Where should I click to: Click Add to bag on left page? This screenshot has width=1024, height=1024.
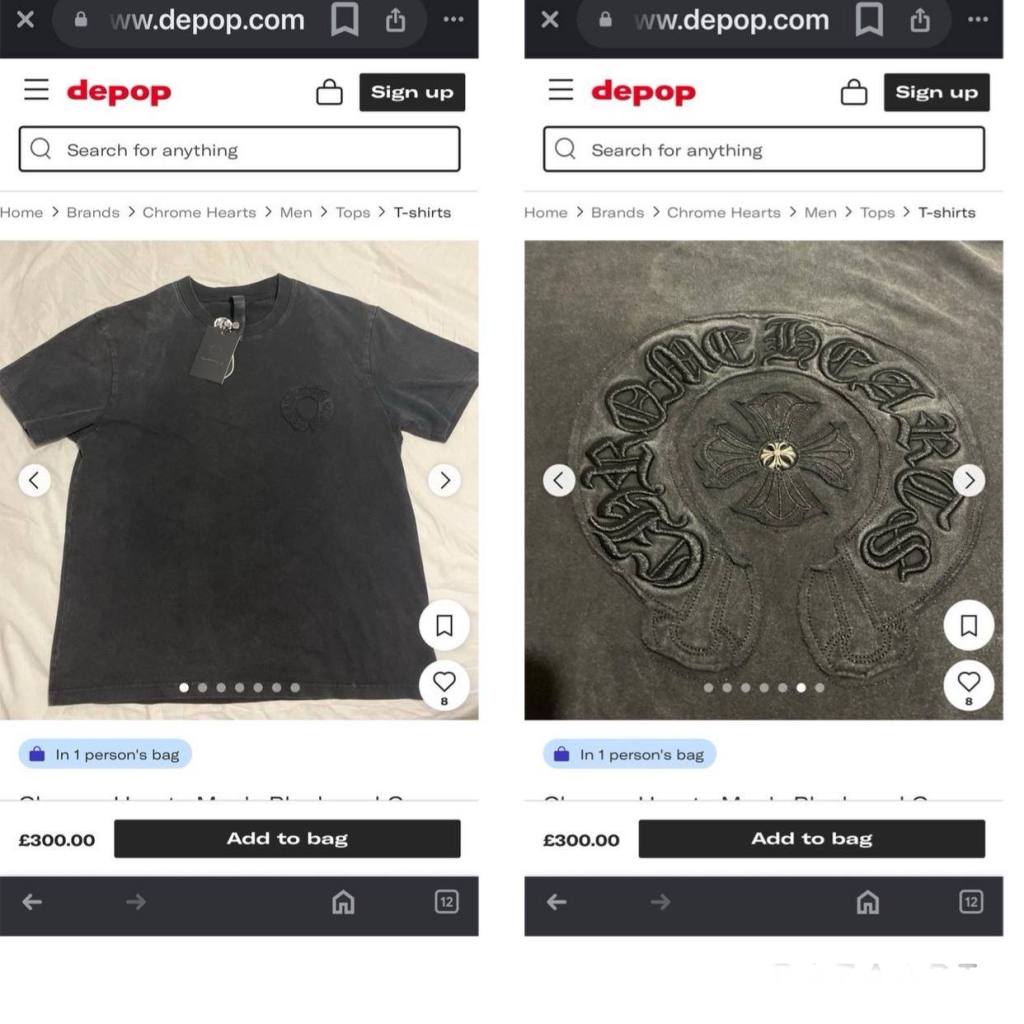pos(287,839)
